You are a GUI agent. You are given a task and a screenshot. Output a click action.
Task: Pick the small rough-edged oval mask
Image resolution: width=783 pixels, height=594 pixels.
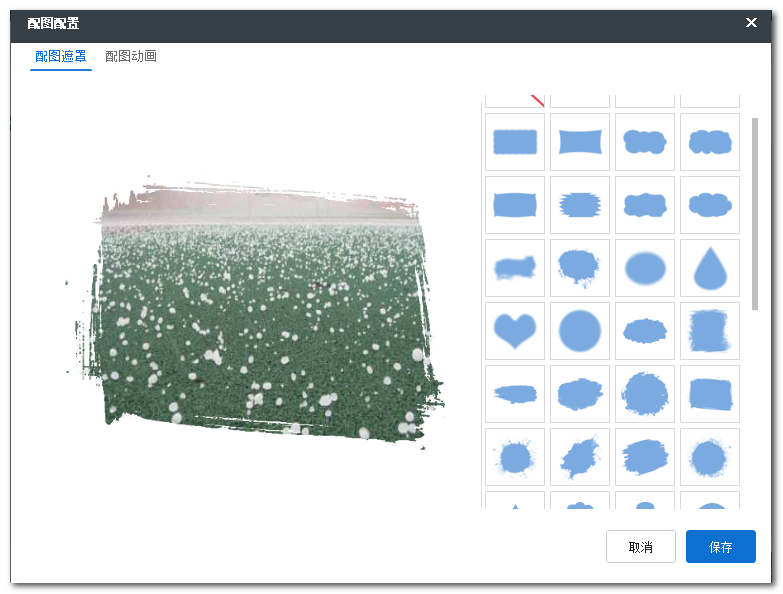point(645,330)
